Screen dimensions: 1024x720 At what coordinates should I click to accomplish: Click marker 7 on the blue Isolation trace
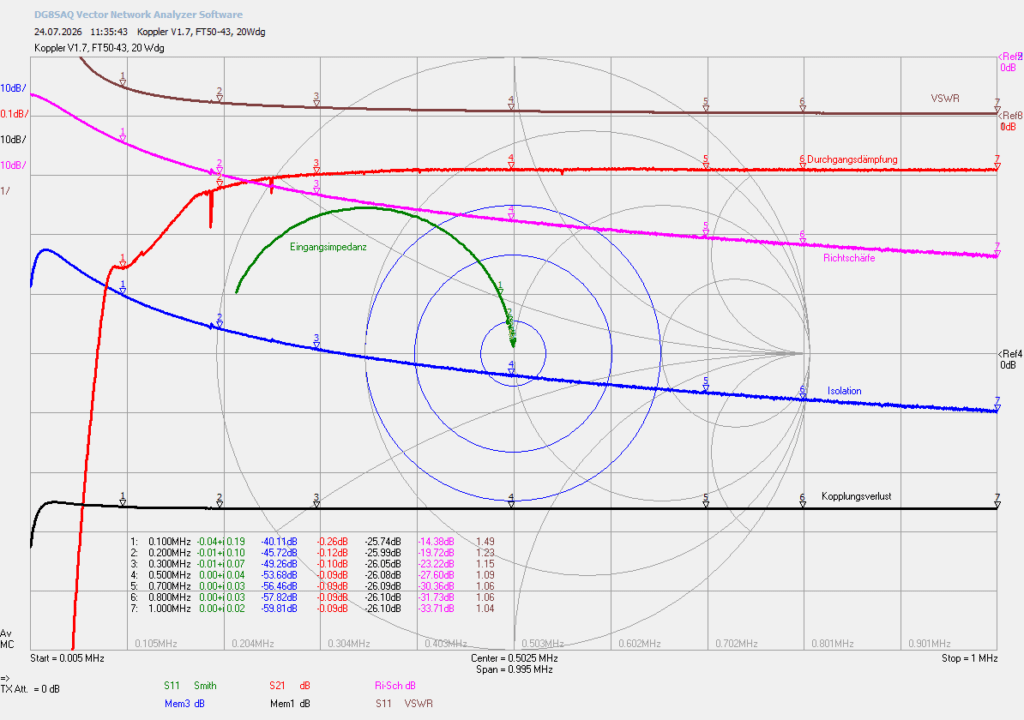[997, 404]
